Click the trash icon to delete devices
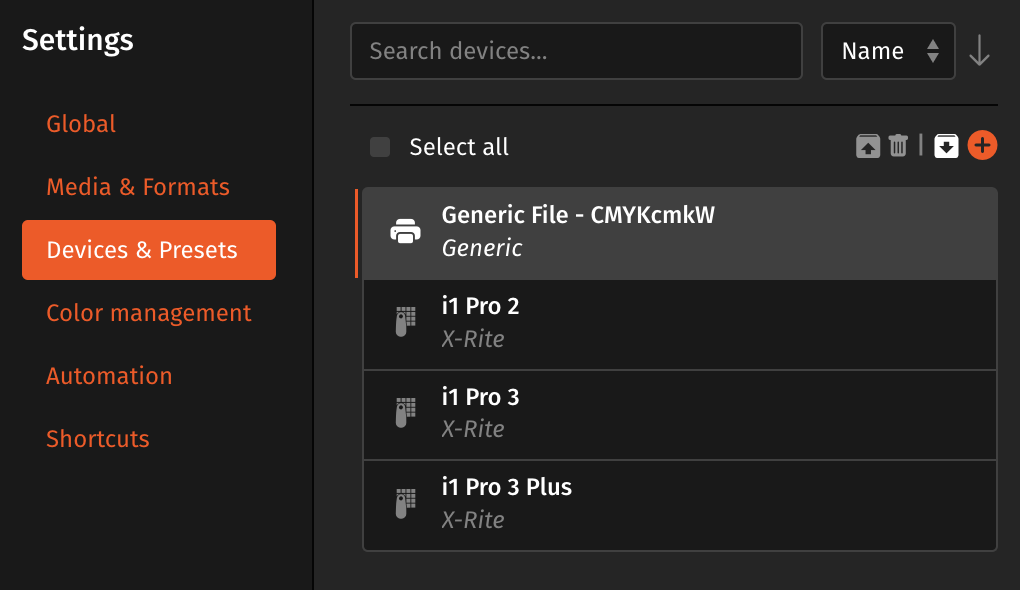This screenshot has height=590, width=1020. [x=897, y=145]
